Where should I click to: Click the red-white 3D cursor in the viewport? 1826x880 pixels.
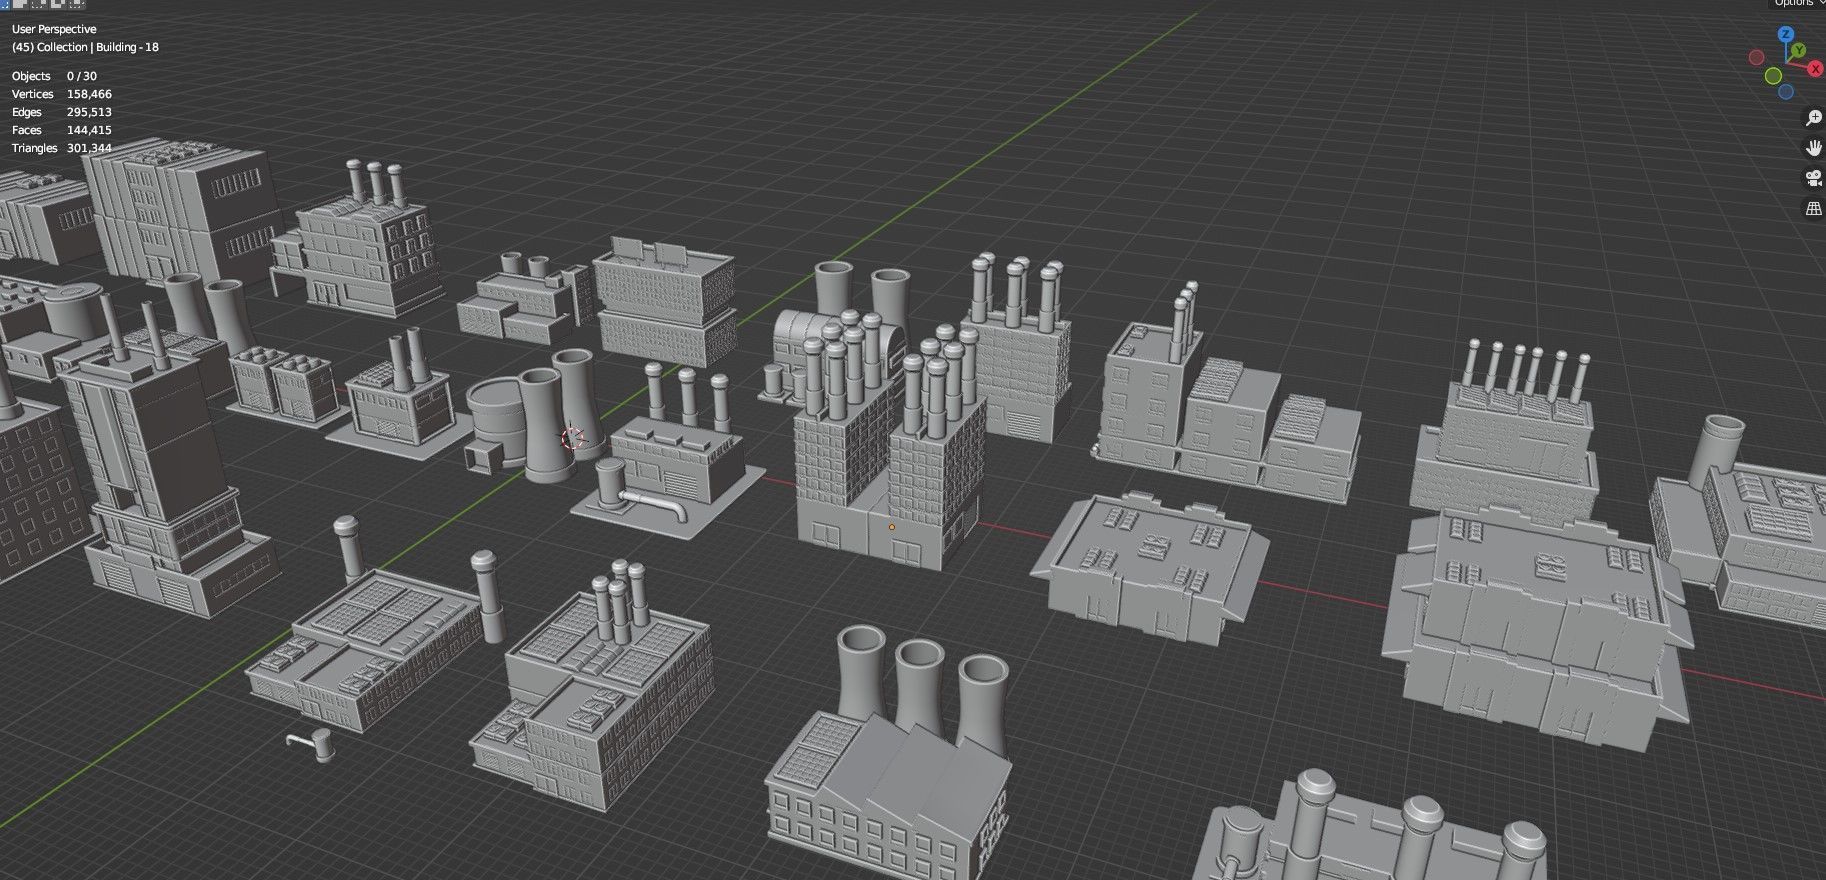pos(573,439)
